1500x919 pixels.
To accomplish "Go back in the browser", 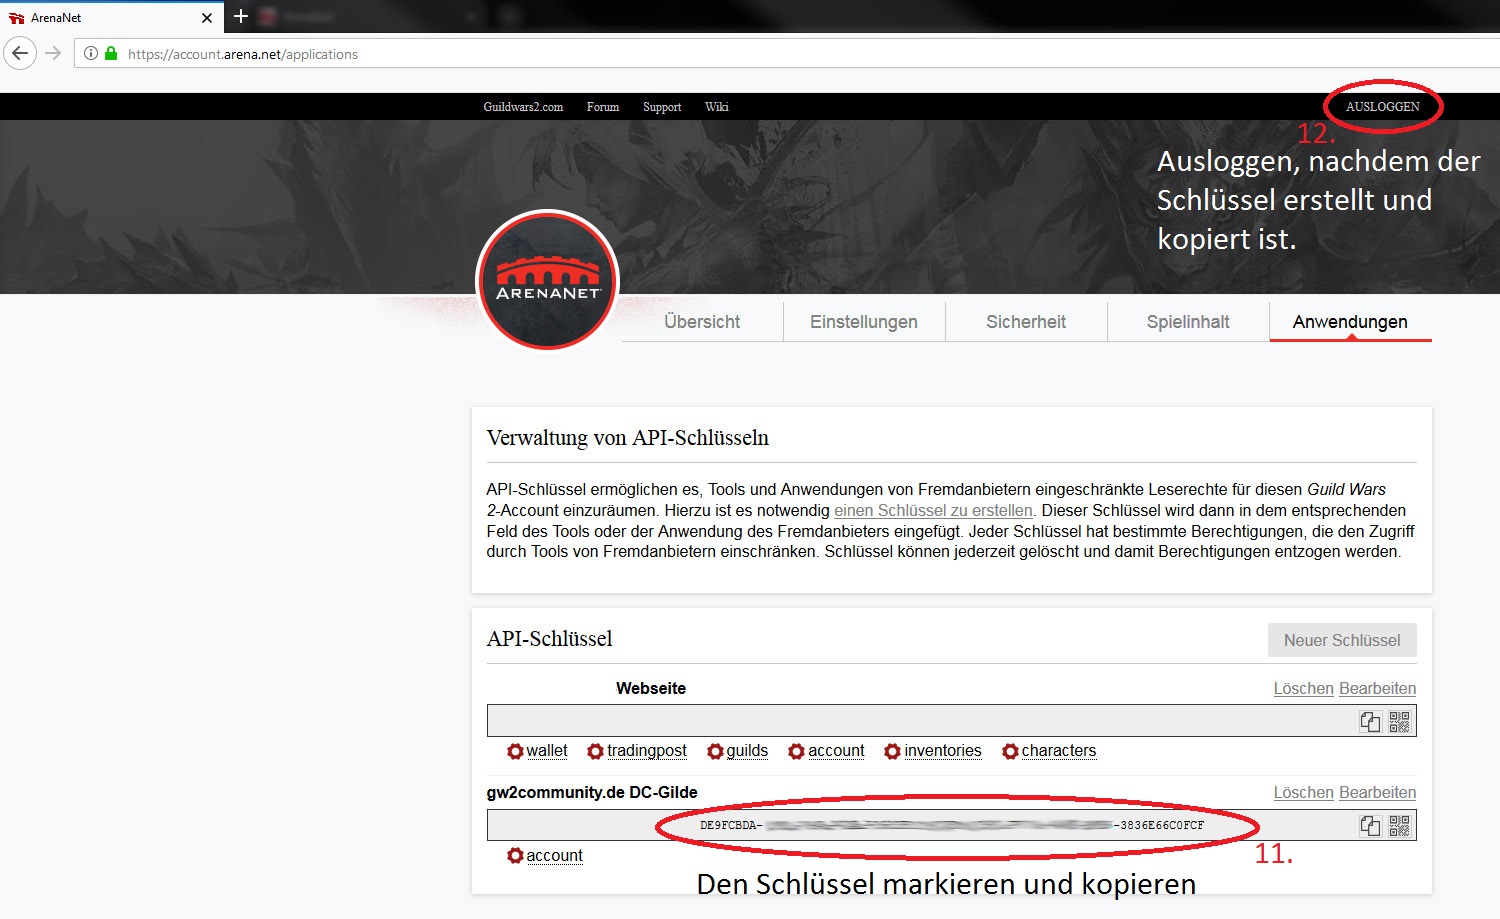I will click(x=20, y=53).
